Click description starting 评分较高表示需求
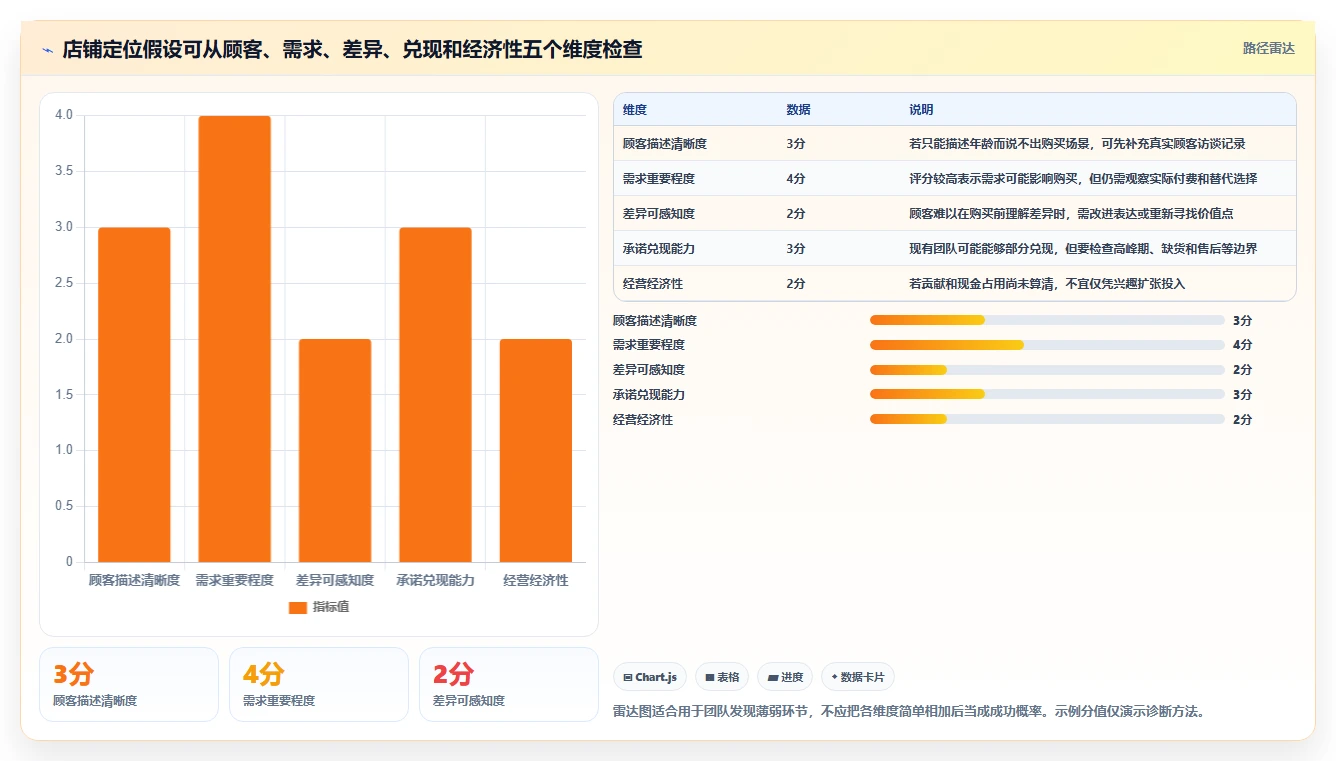 click(1083, 179)
